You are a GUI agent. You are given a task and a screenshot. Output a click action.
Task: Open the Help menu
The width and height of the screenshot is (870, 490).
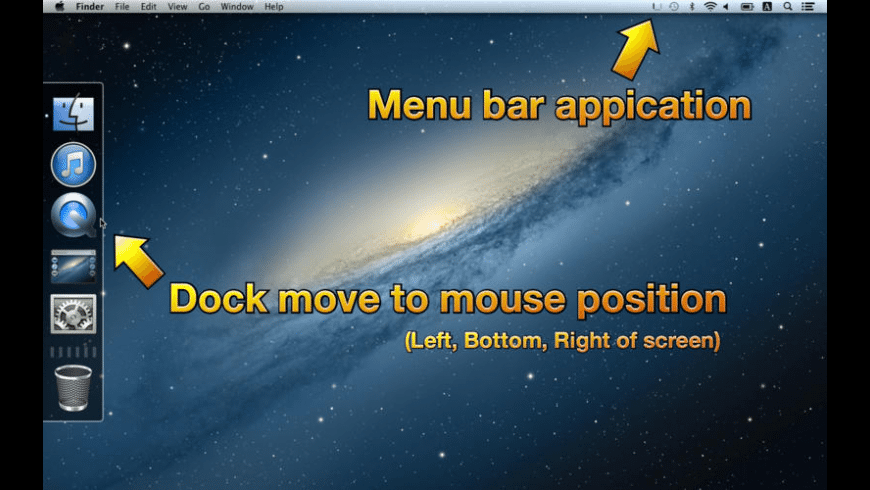click(x=274, y=7)
